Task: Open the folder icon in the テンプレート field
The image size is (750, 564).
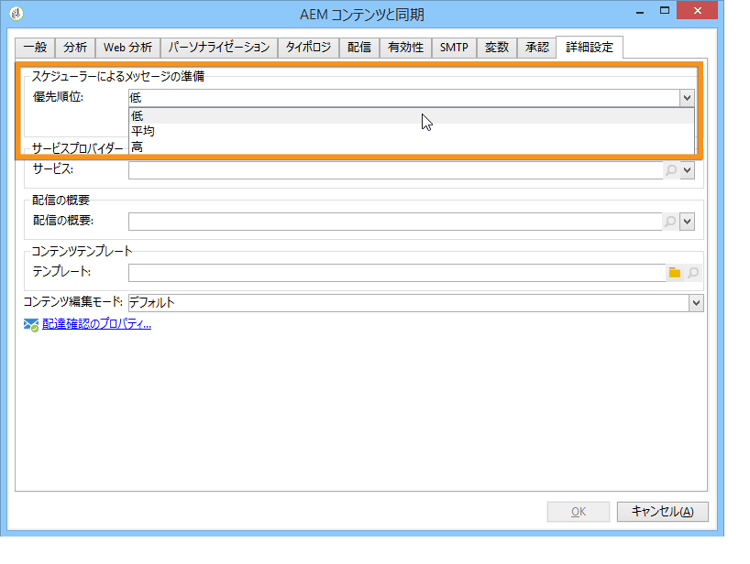Action: point(674,273)
